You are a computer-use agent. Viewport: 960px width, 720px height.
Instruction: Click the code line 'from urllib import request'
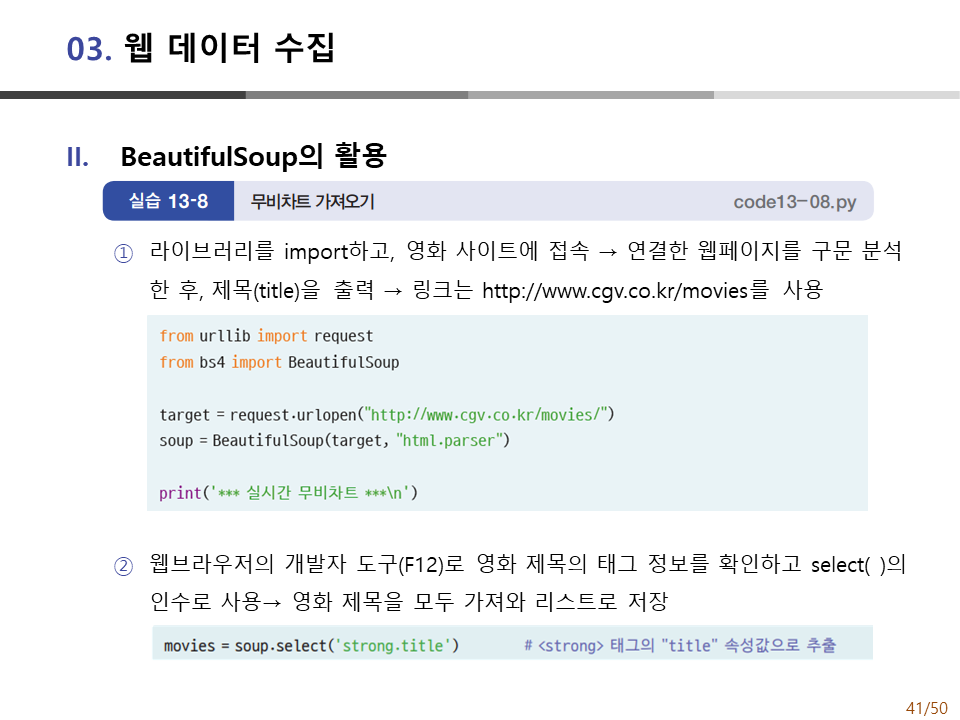pyautogui.click(x=266, y=336)
